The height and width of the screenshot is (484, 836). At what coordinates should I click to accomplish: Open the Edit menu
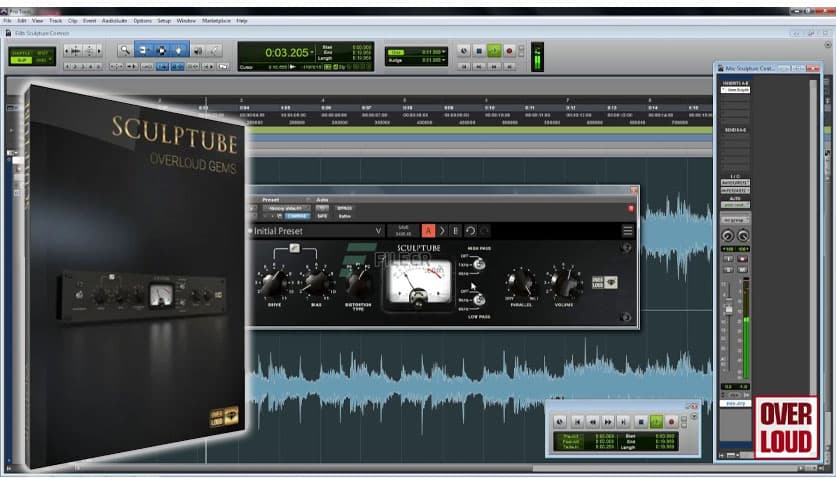22,21
